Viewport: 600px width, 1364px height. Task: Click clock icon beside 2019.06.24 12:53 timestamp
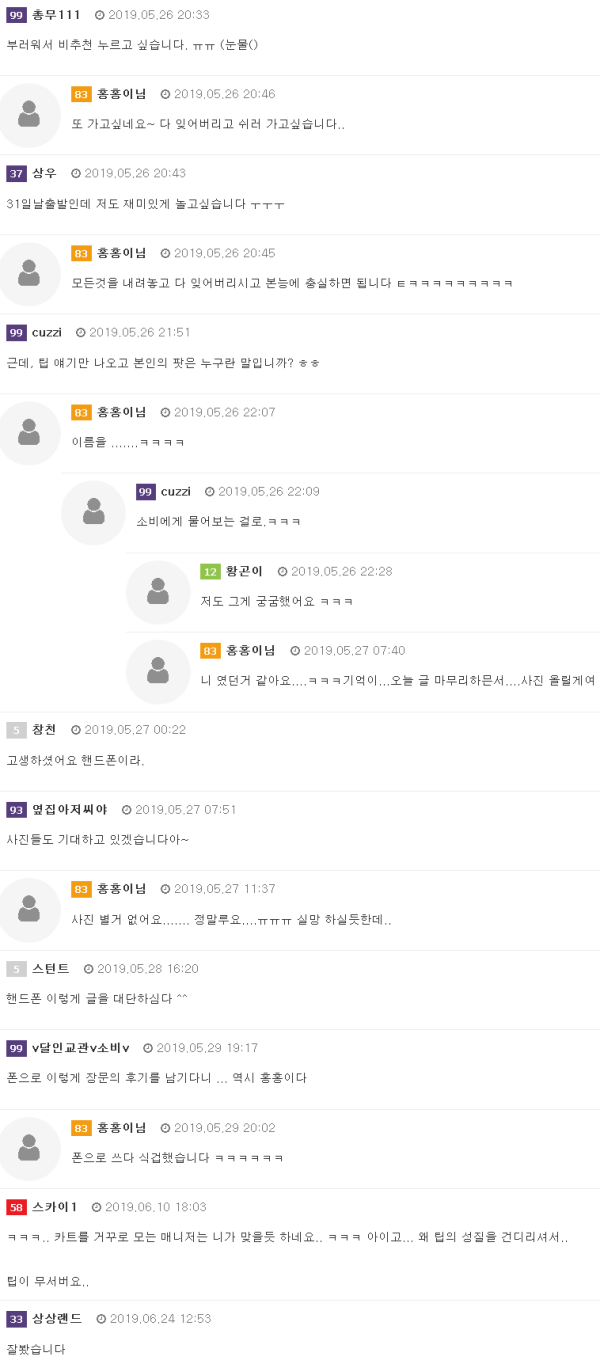(101, 1319)
